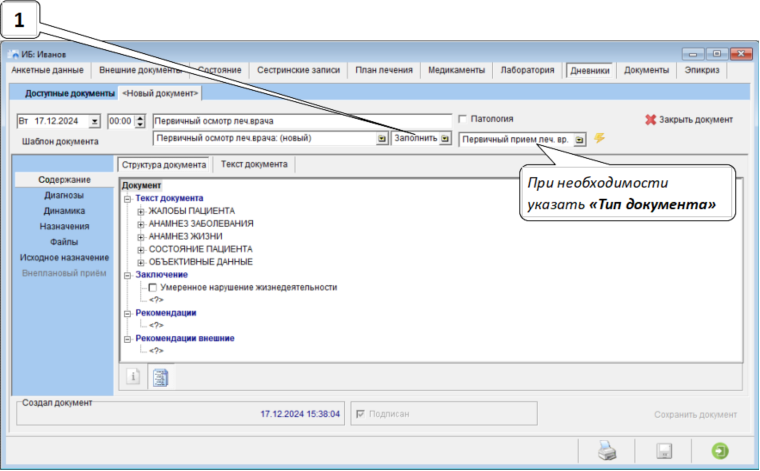Click the yellow lightning bolt icon

tap(600, 139)
